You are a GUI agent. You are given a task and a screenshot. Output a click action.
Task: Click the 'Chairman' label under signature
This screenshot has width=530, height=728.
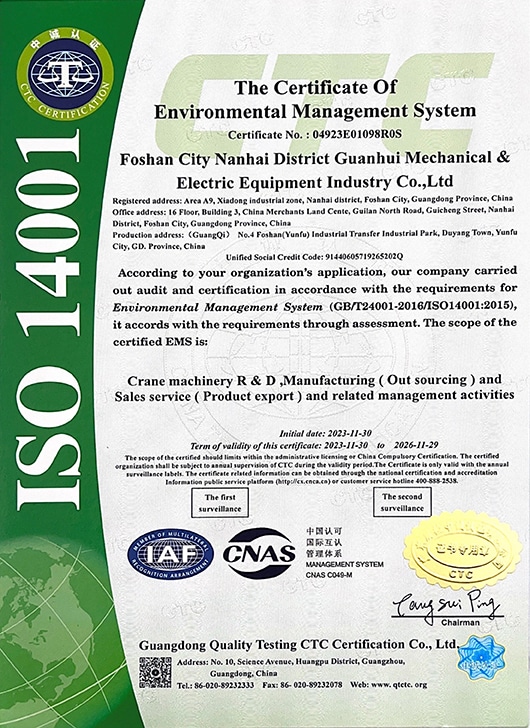point(460,623)
